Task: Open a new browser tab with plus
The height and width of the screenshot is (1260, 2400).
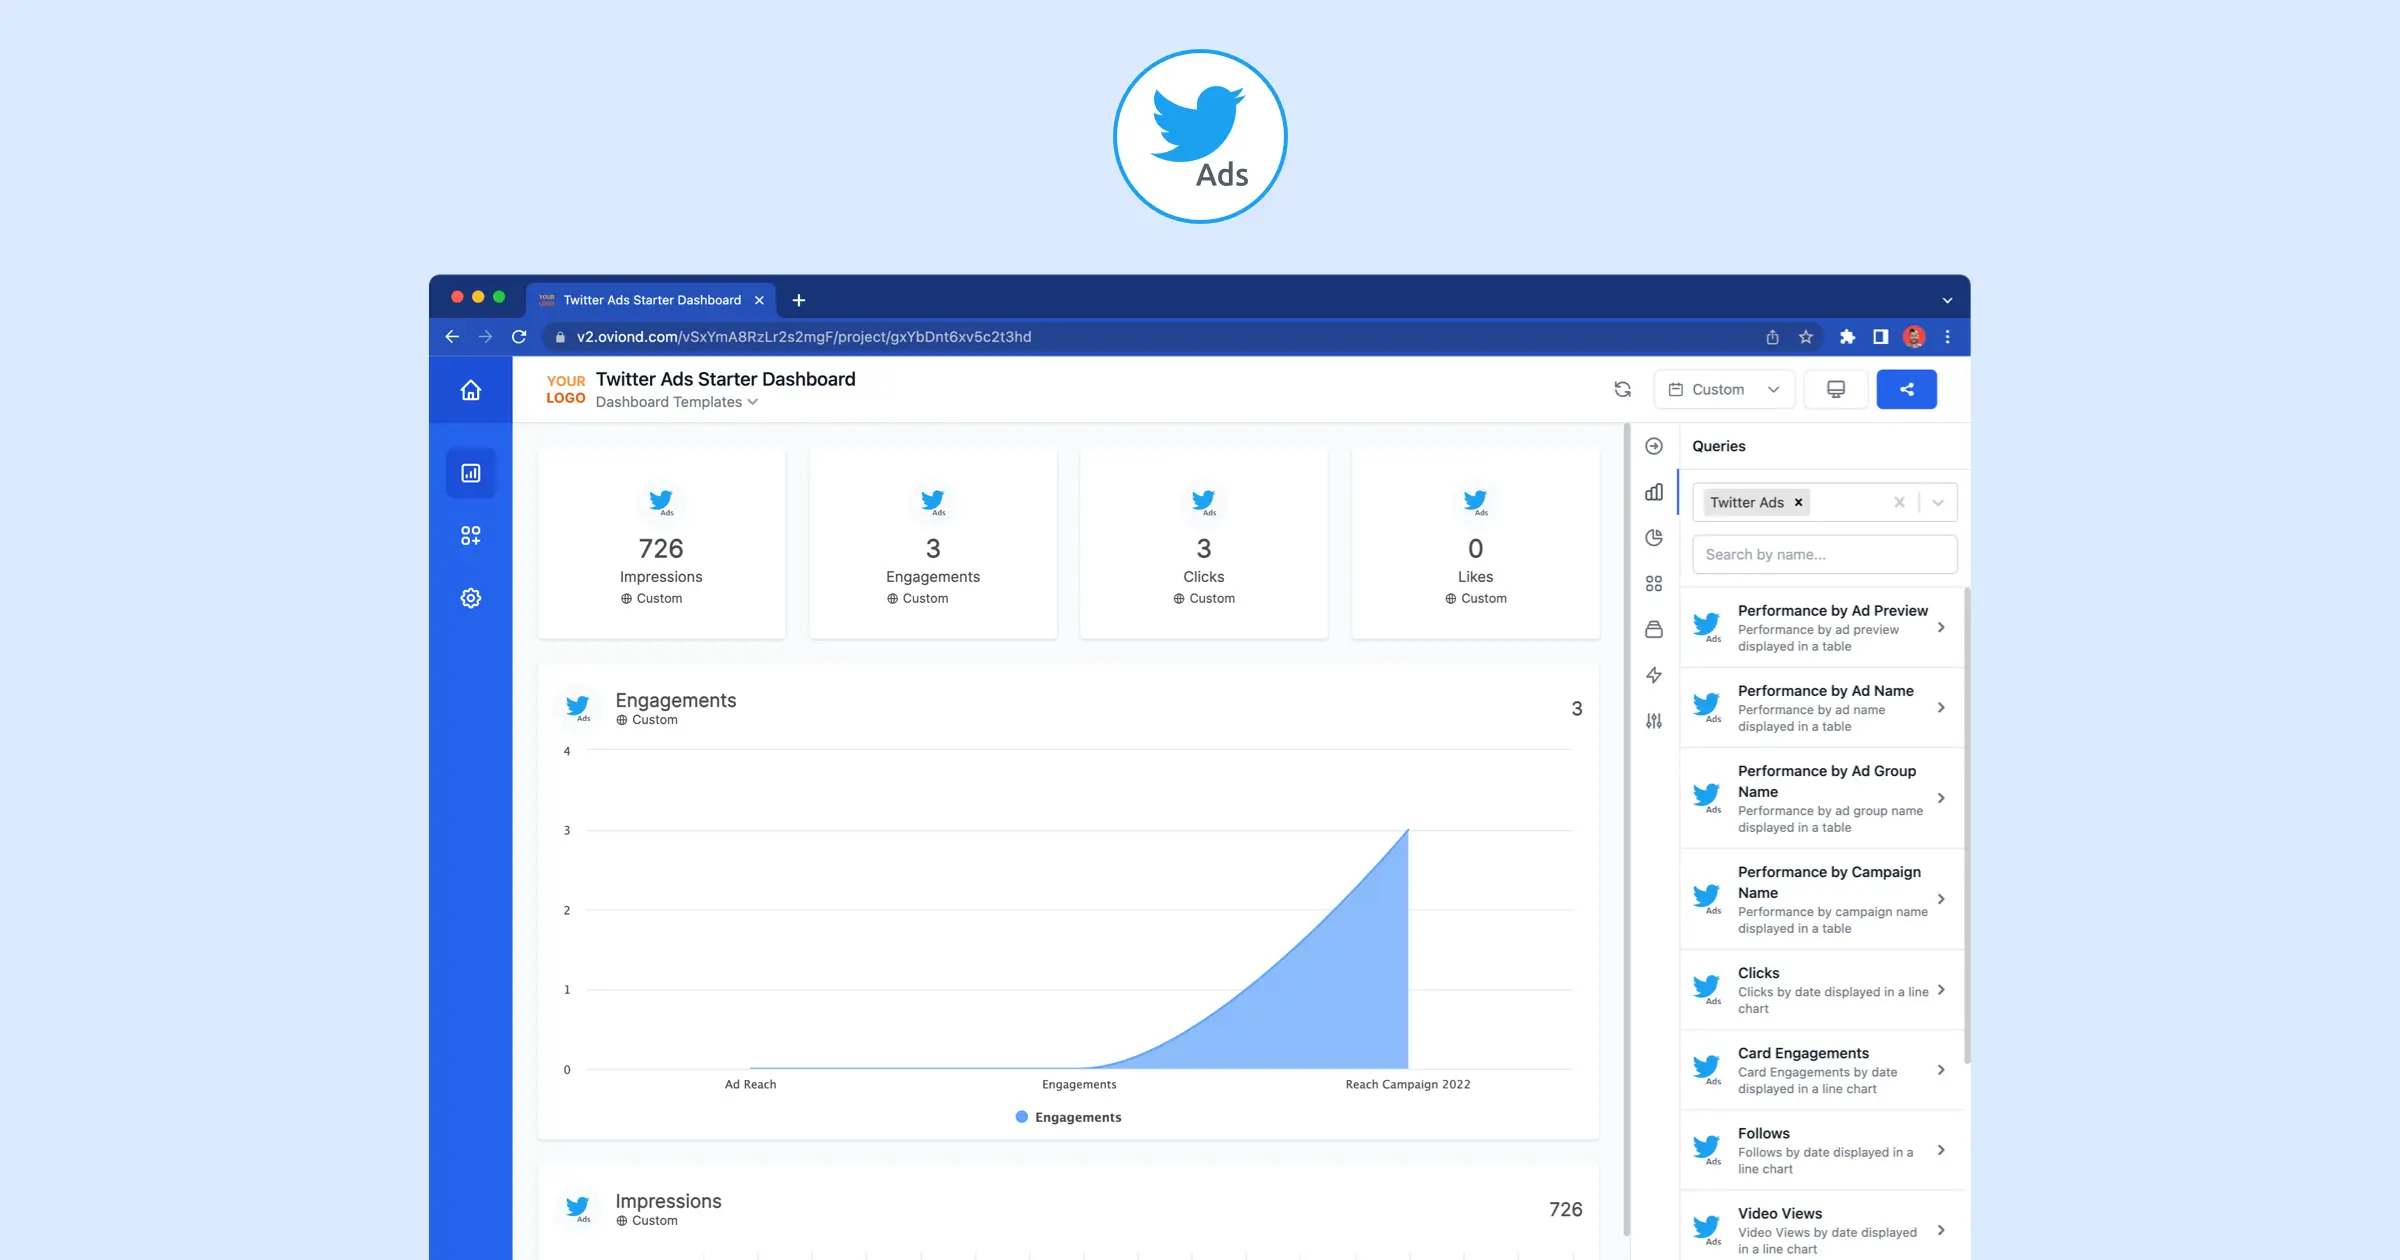Action: tap(799, 300)
